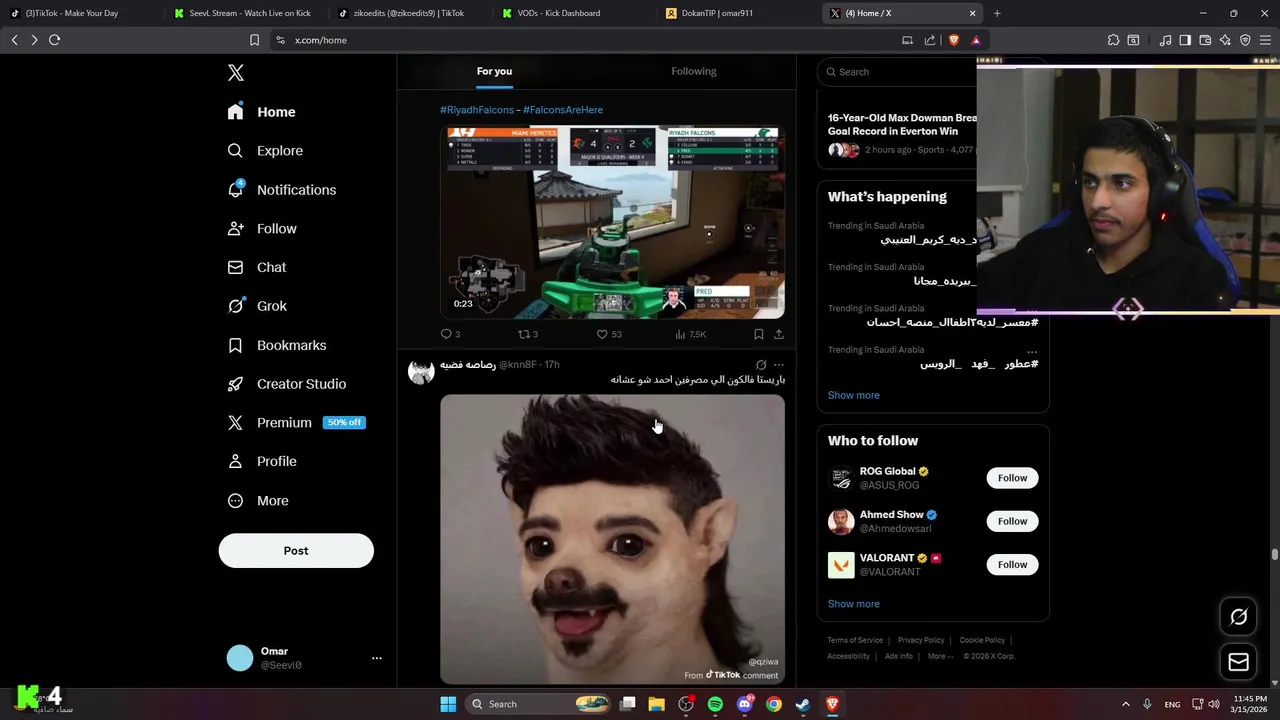The image size is (1280, 720).
Task: Switch to VODs Kick Dashboard tab
Action: [572, 13]
